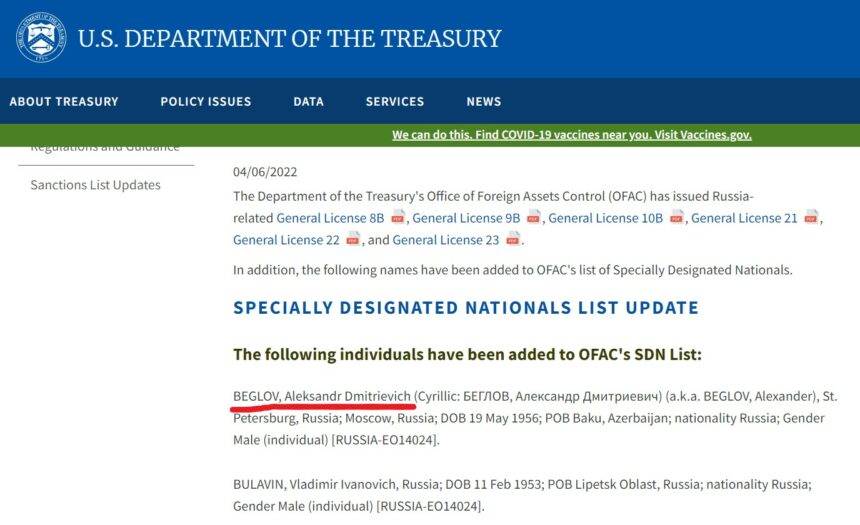
Task: Open the Services navigation menu
Action: point(395,101)
